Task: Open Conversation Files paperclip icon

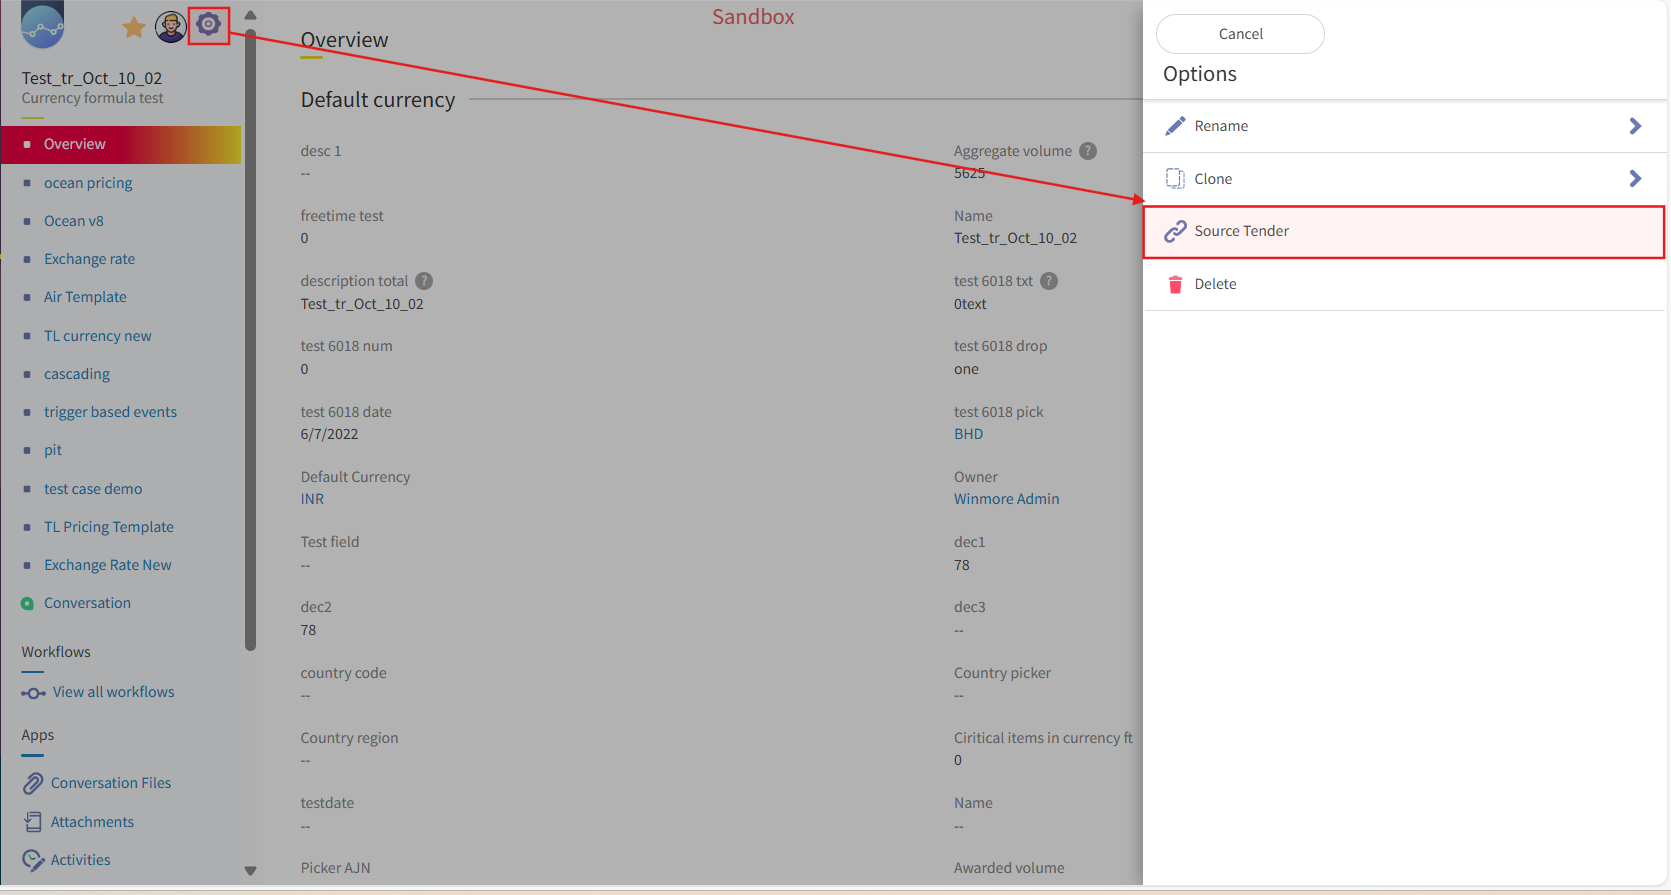Action: click(33, 783)
